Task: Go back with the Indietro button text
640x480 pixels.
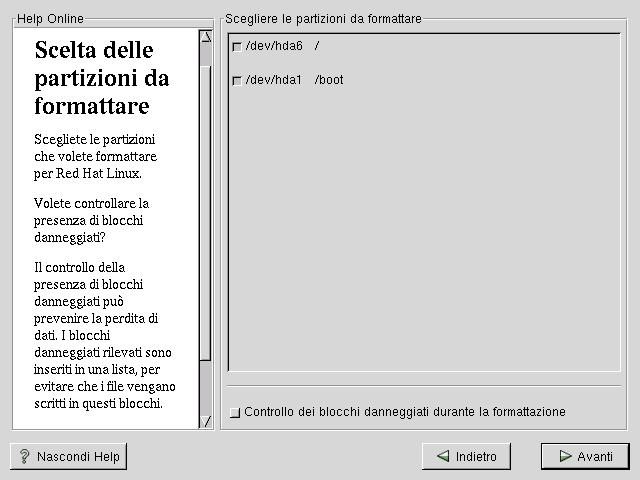Action: [x=476, y=457]
